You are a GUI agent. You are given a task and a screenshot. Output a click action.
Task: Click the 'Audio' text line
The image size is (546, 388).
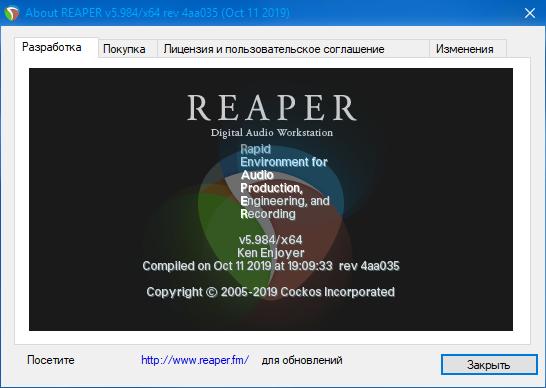(257, 175)
